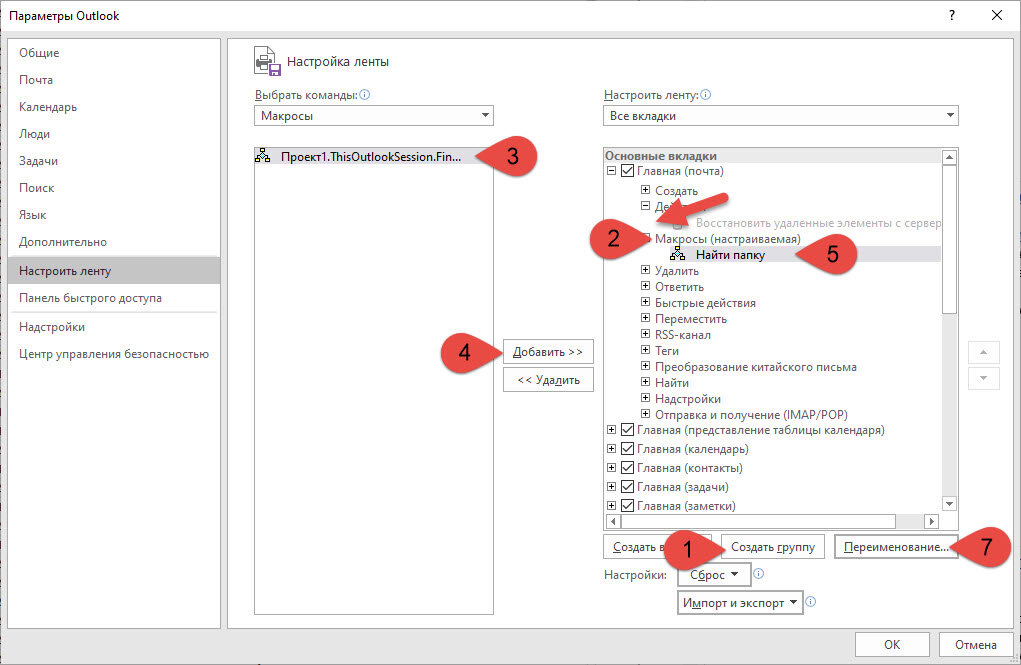Image resolution: width=1021 pixels, height=665 pixels.
Task: Open Центр управления безопасностью settings
Action: 114,354
